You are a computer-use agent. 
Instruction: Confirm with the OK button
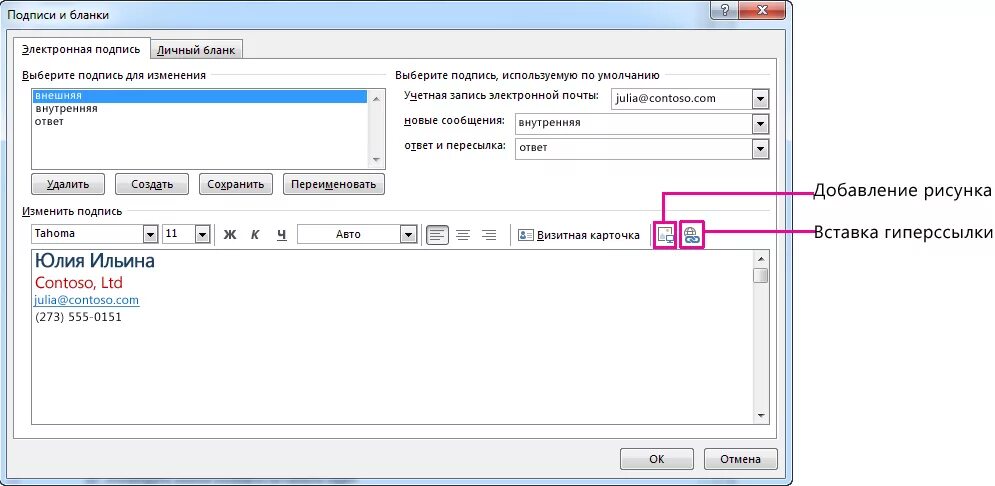tap(657, 459)
